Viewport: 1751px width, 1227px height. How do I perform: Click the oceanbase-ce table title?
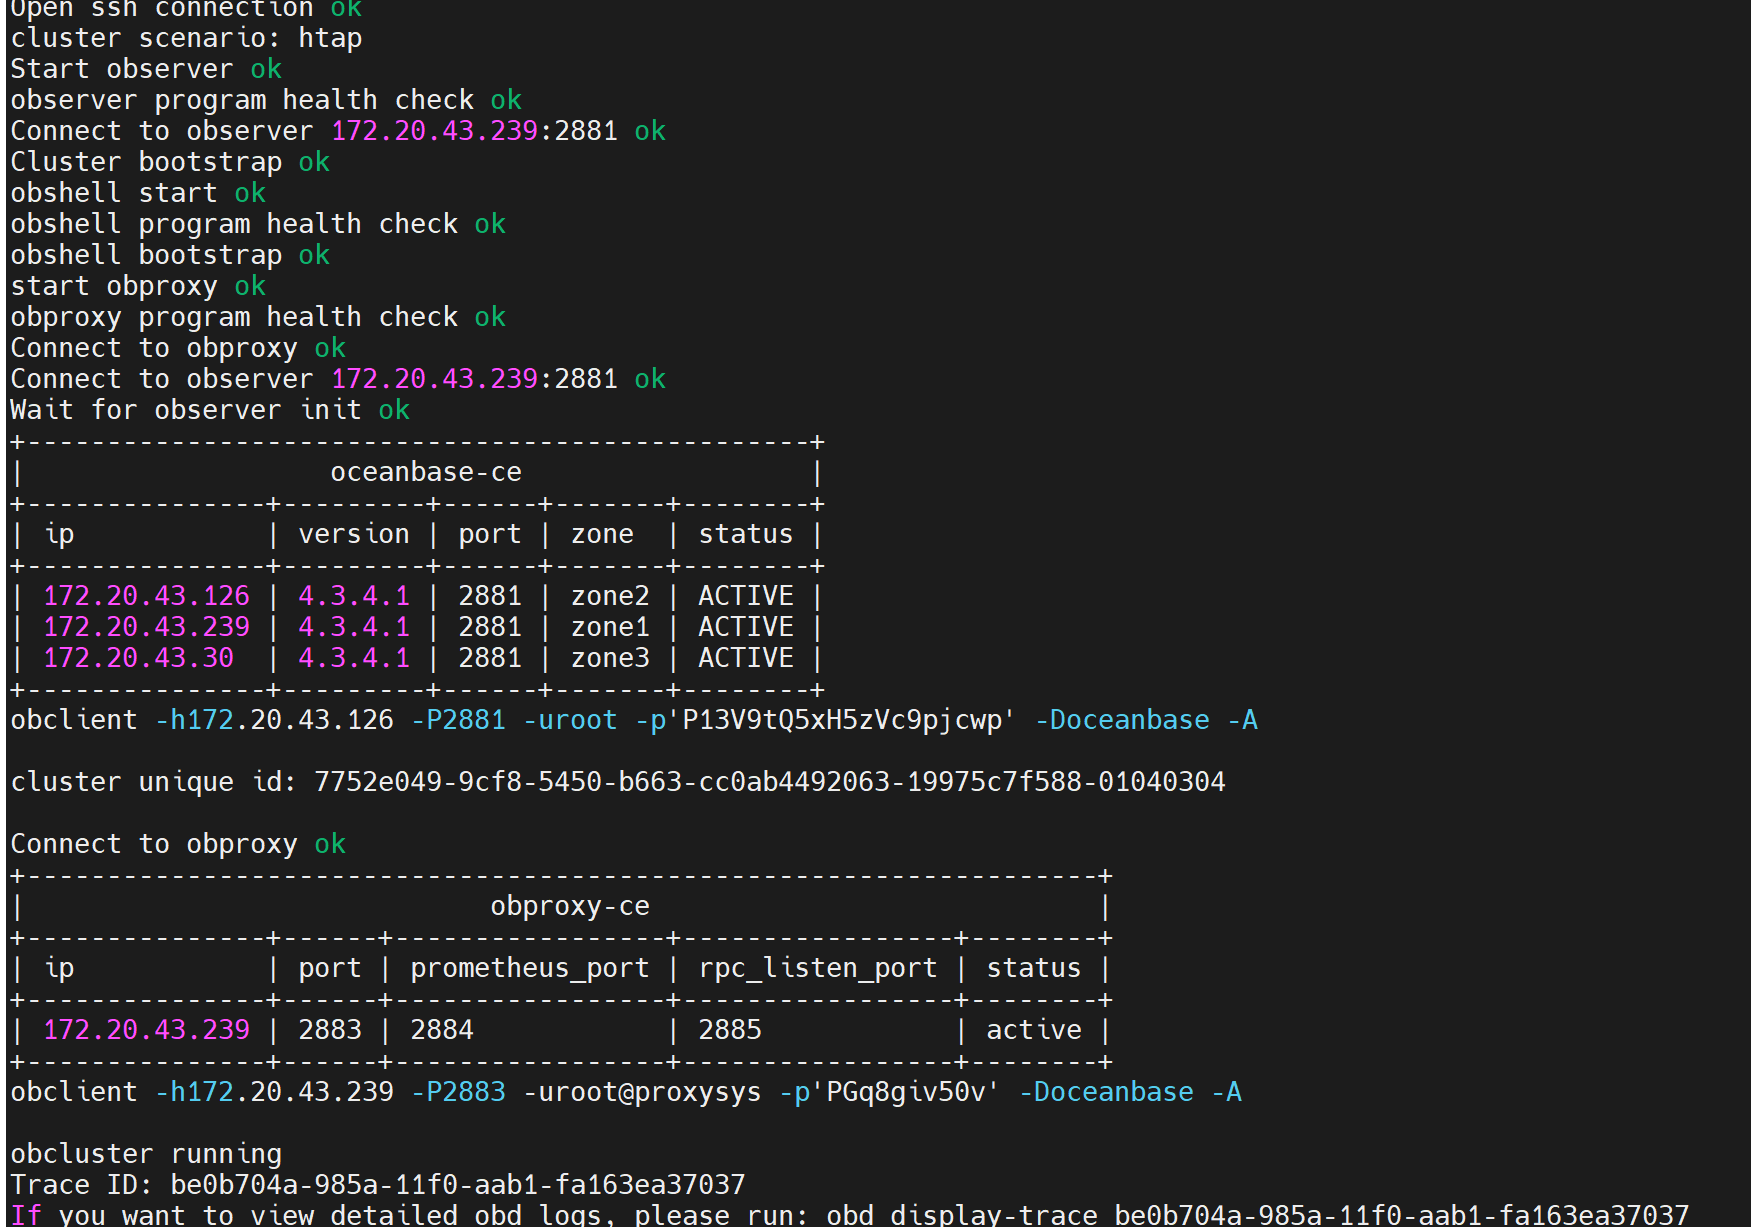[x=426, y=473]
